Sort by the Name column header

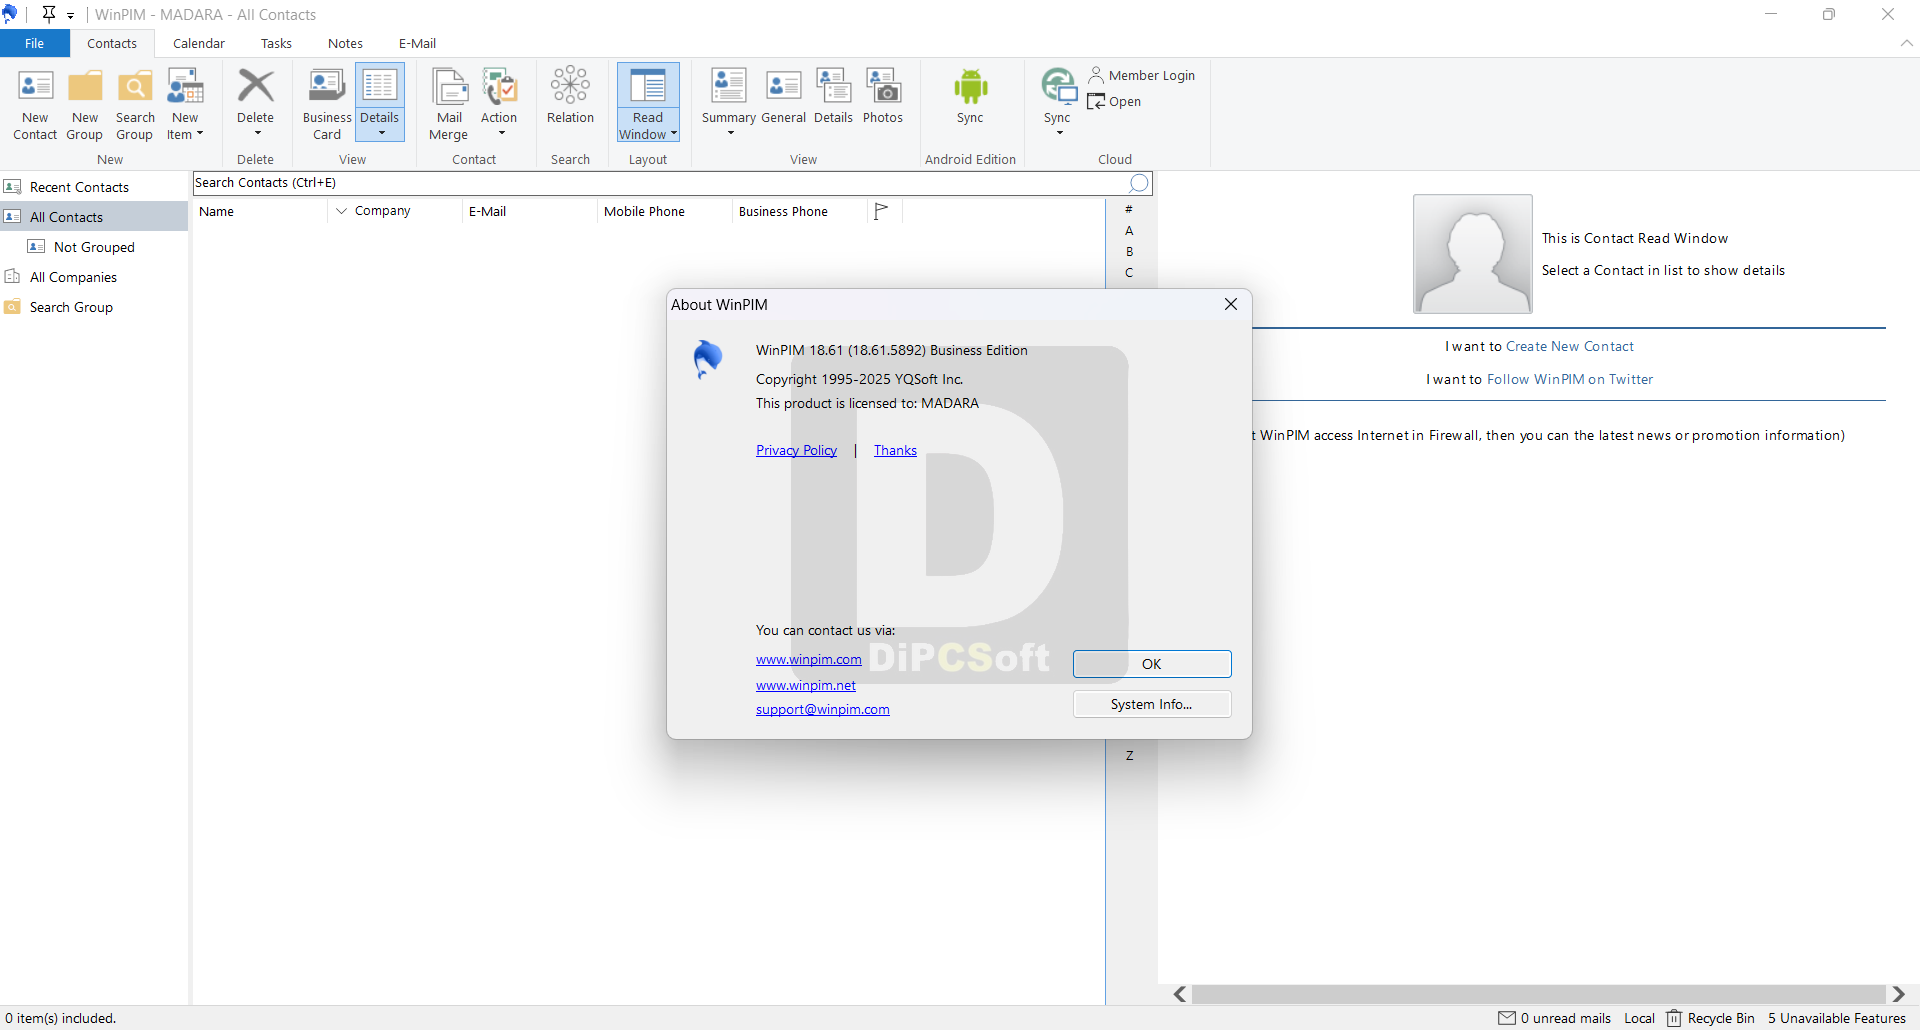[260, 211]
